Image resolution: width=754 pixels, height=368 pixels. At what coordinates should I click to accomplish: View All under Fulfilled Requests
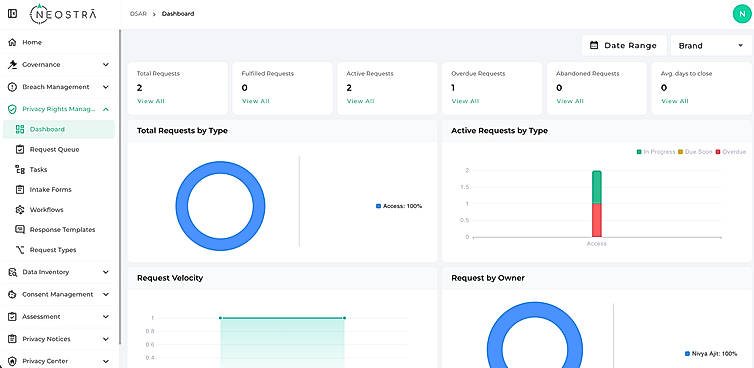tap(255, 101)
